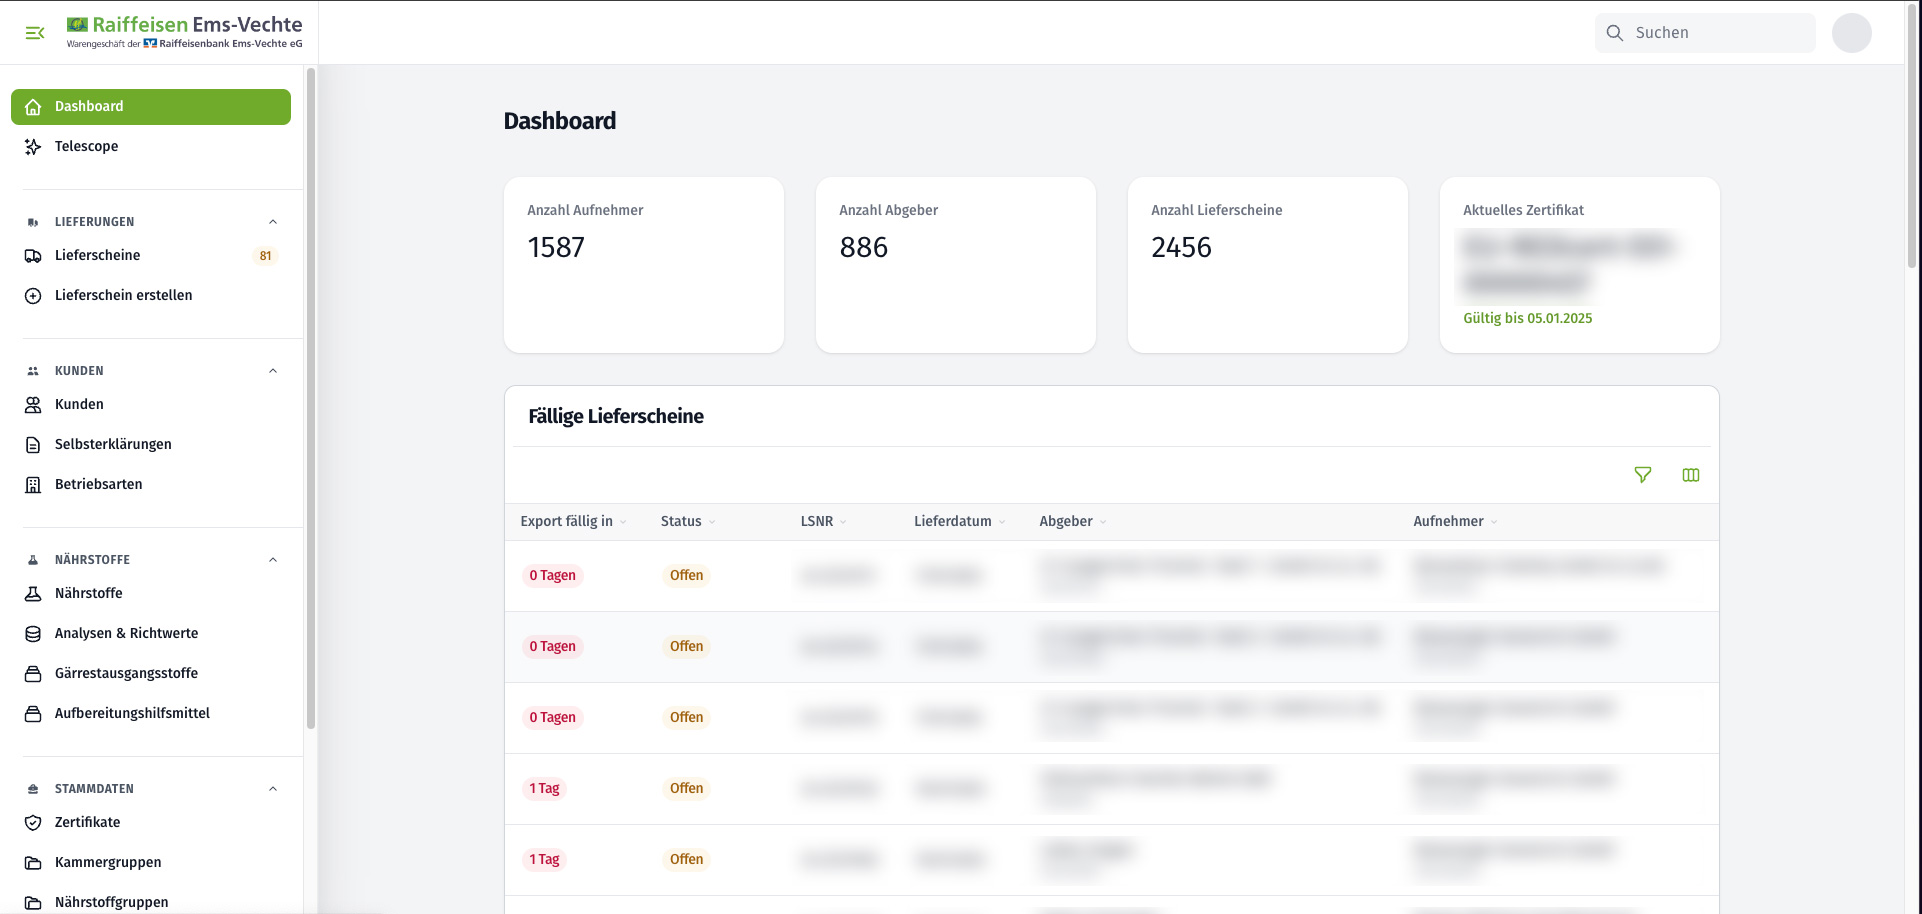Collapse the Stammdaten section chevron
This screenshot has height=914, width=1922.
click(x=273, y=789)
